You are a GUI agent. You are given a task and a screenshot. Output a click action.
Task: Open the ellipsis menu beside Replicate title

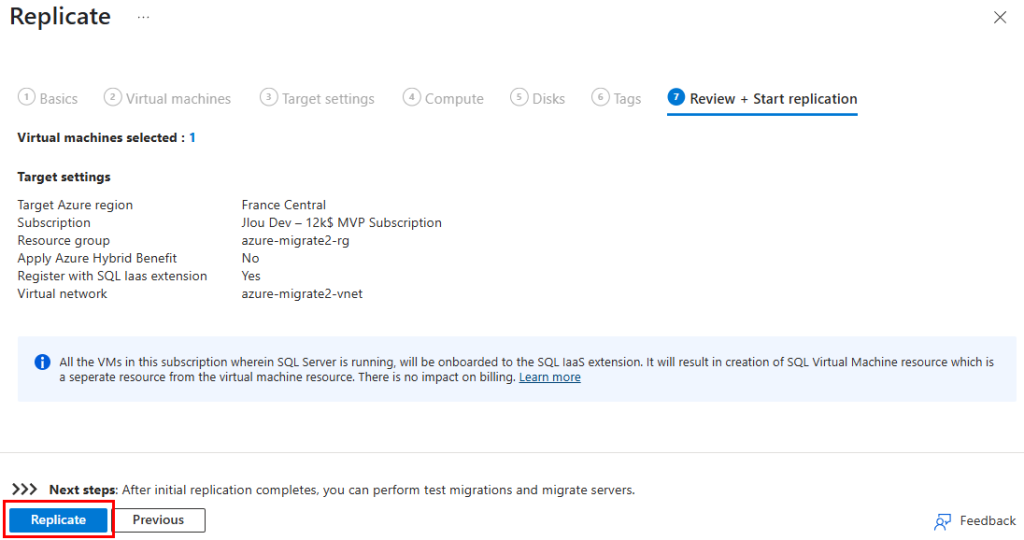pos(144,17)
